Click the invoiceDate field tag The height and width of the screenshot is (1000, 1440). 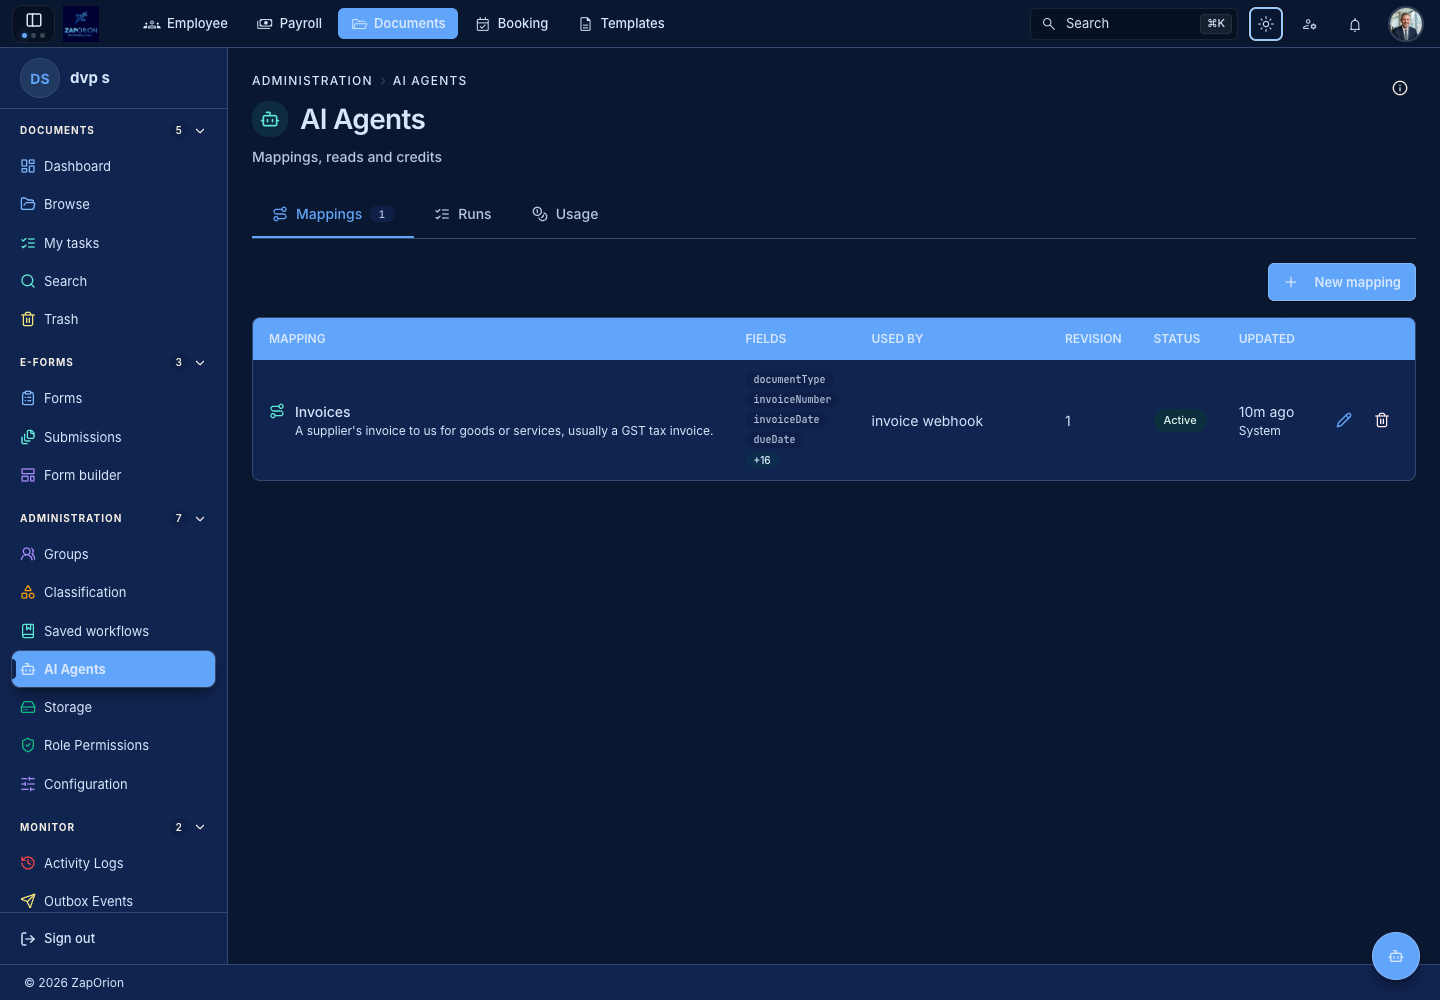786,419
